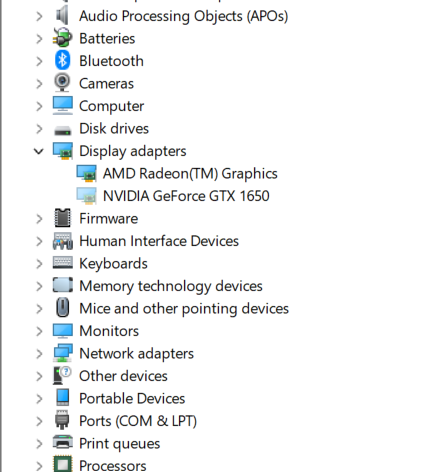This screenshot has height=472, width=431.
Task: Click the Other devices unknown-device icon
Action: [62, 375]
